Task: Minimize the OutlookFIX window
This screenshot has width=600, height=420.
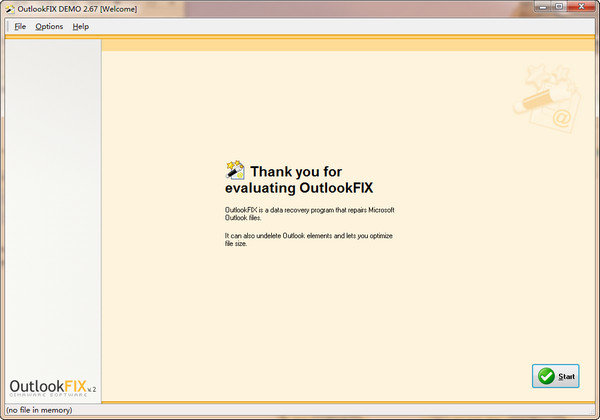Action: click(x=543, y=7)
